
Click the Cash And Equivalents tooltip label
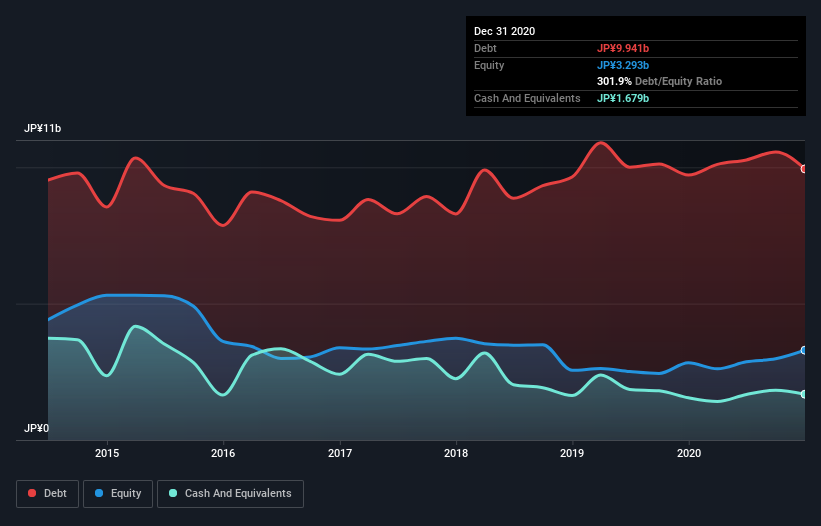527,98
